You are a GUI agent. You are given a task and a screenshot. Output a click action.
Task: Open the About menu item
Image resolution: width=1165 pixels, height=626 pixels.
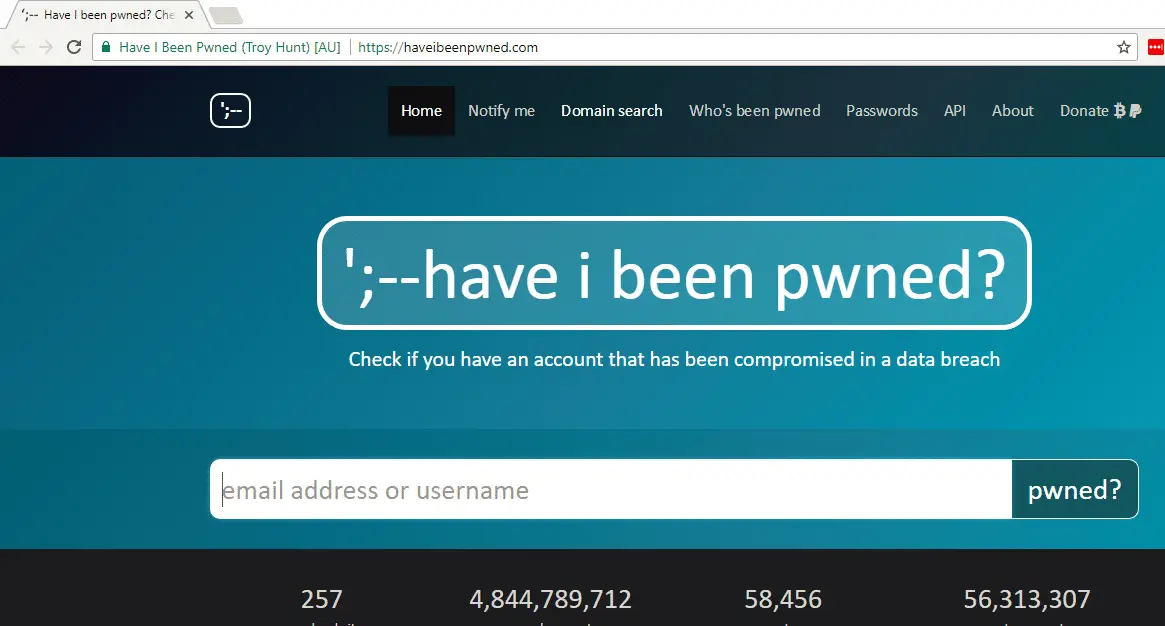point(1013,111)
